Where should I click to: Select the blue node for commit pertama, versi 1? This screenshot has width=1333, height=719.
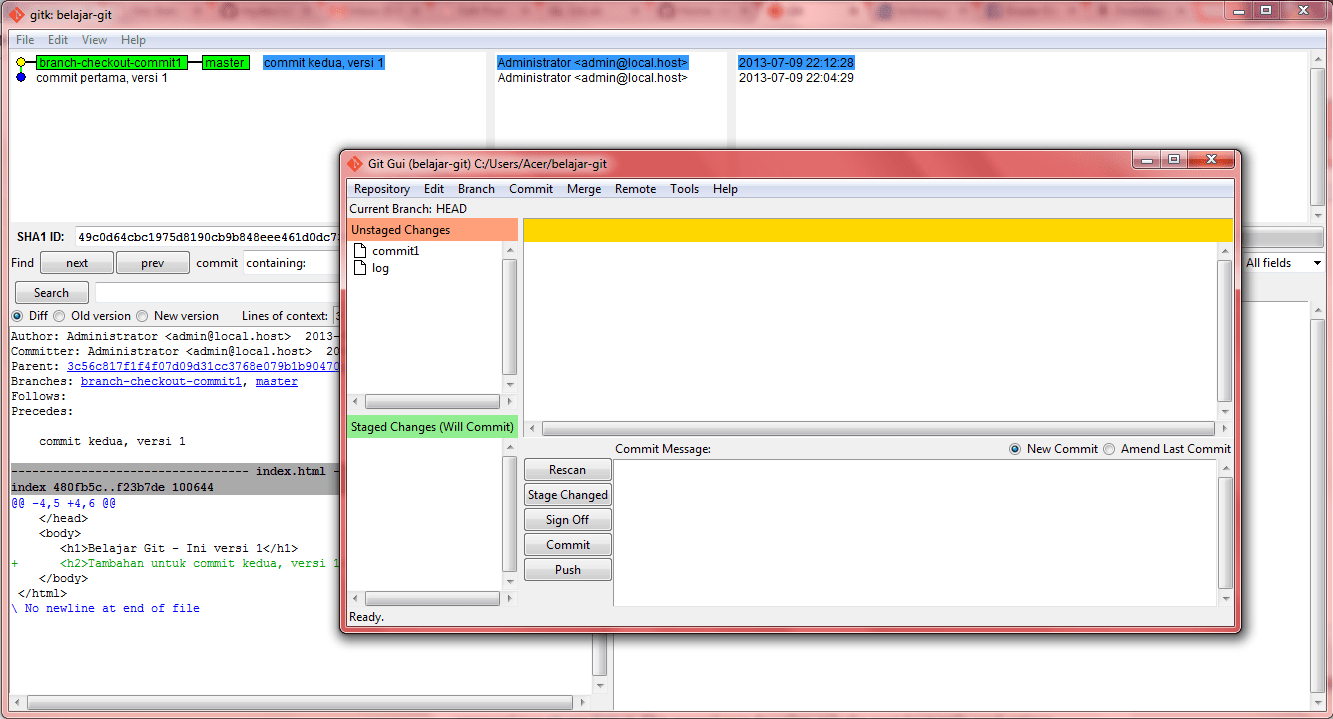[x=22, y=78]
